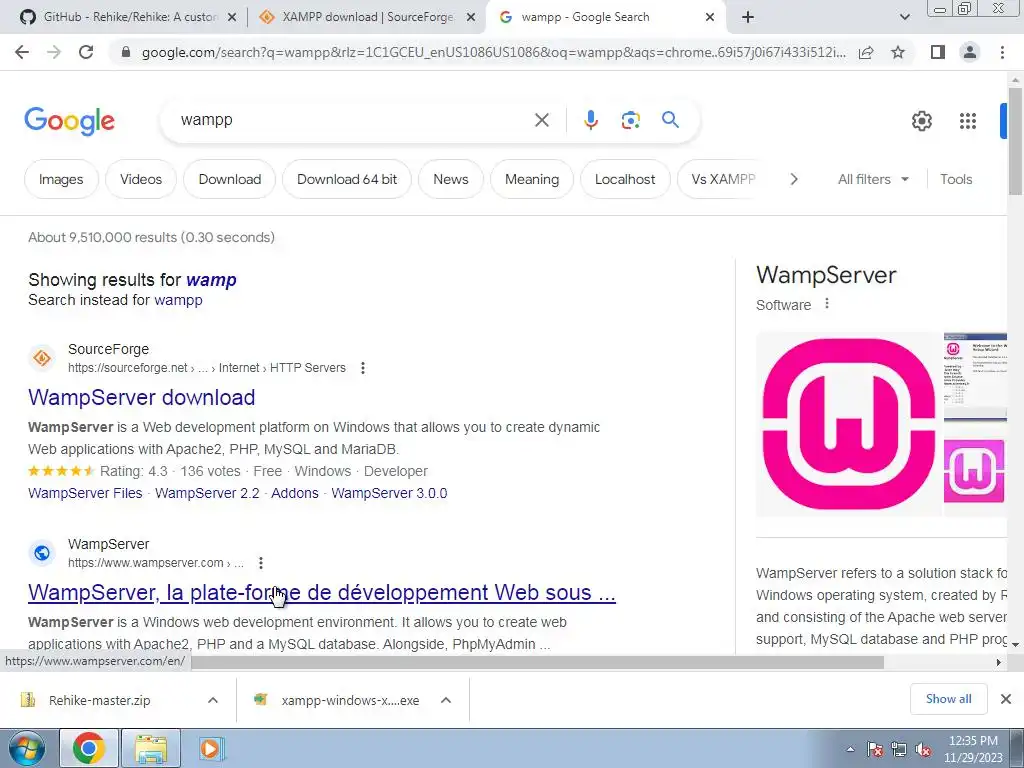Image resolution: width=1024 pixels, height=768 pixels.
Task: Open WampServer 2.2 sitelink
Action: (x=207, y=493)
